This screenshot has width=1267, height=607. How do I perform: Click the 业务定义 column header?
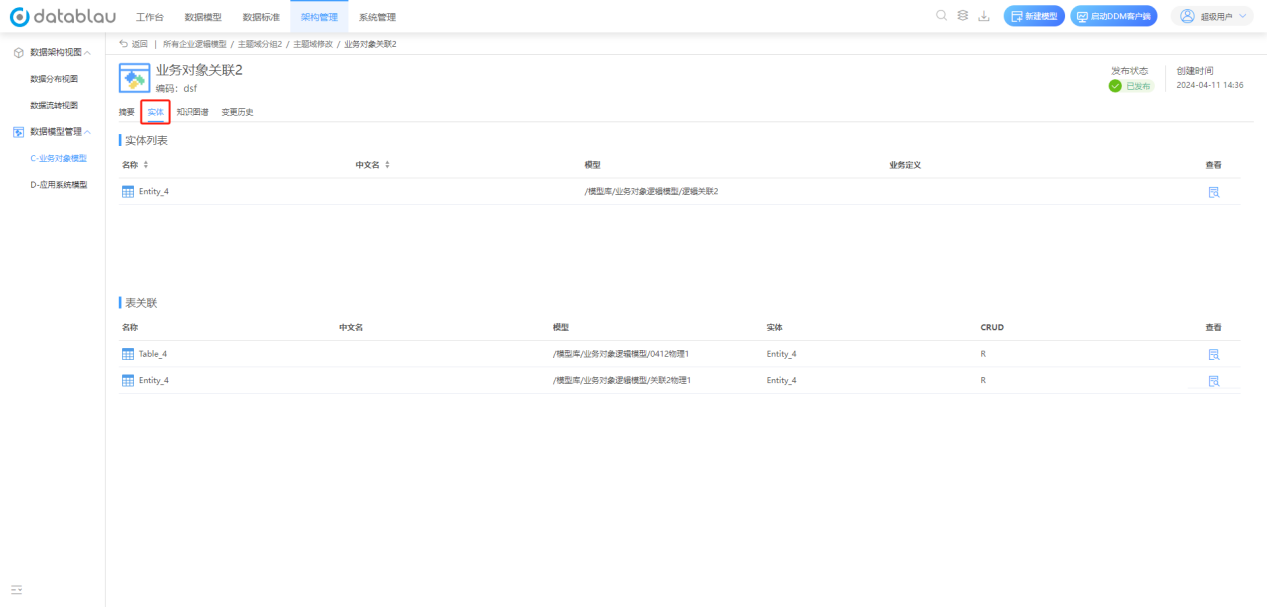(905, 164)
